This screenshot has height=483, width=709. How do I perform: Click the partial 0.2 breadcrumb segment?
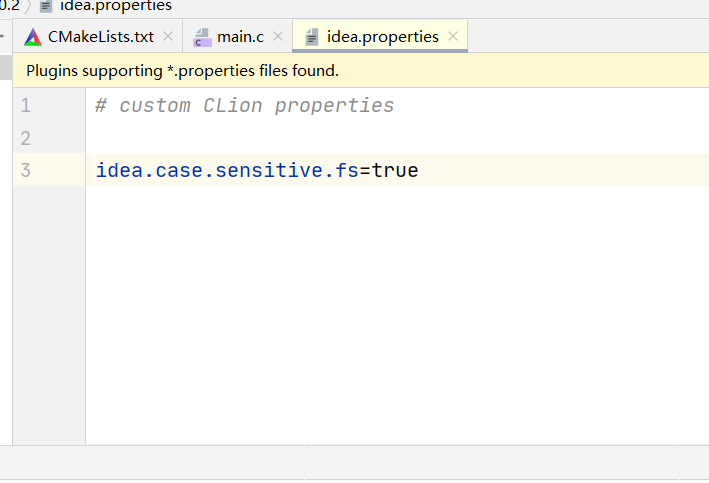pos(9,6)
